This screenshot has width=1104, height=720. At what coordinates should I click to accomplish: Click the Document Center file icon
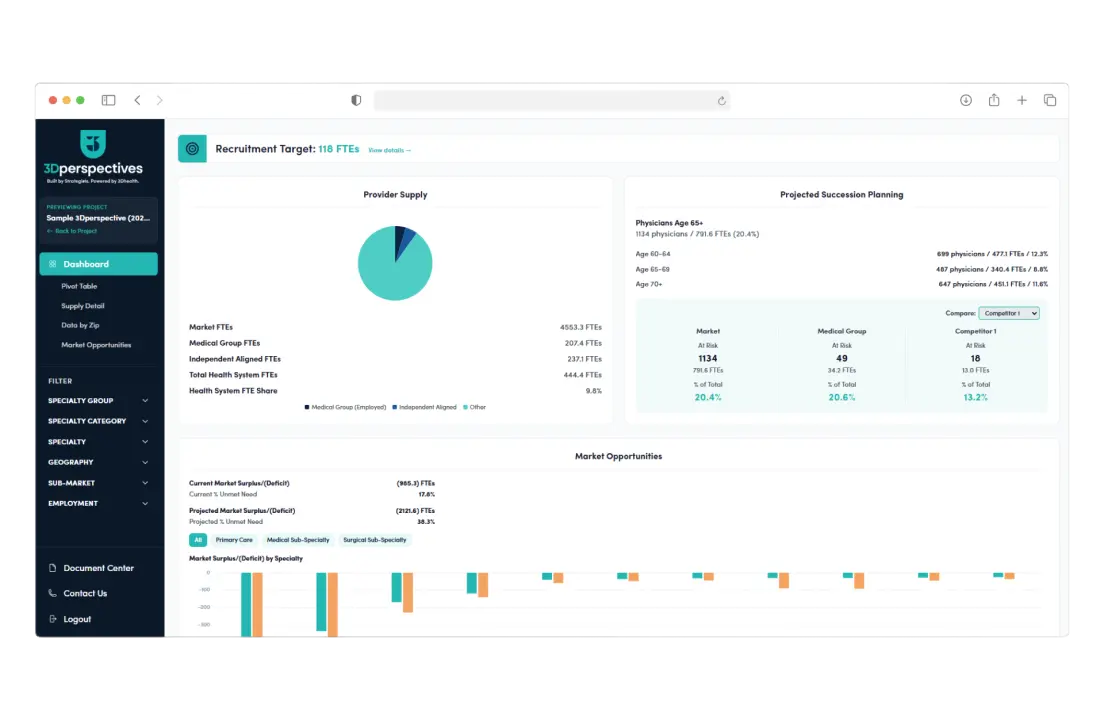click(x=53, y=568)
